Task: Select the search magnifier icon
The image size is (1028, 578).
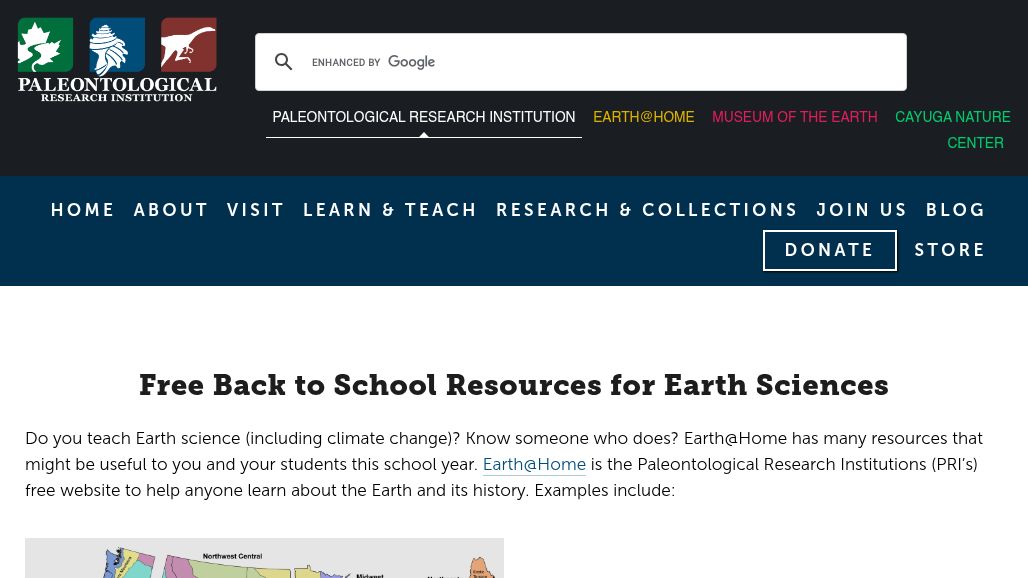Action: 284,61
